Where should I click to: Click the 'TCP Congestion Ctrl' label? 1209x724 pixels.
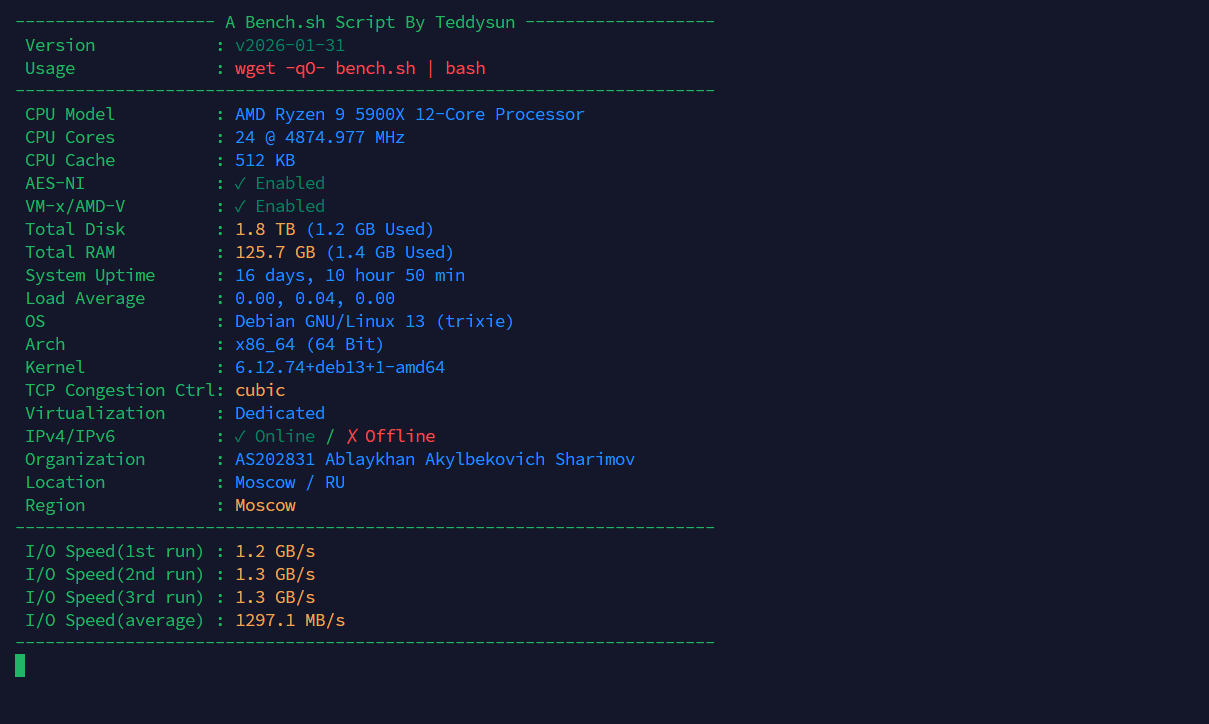[120, 390]
